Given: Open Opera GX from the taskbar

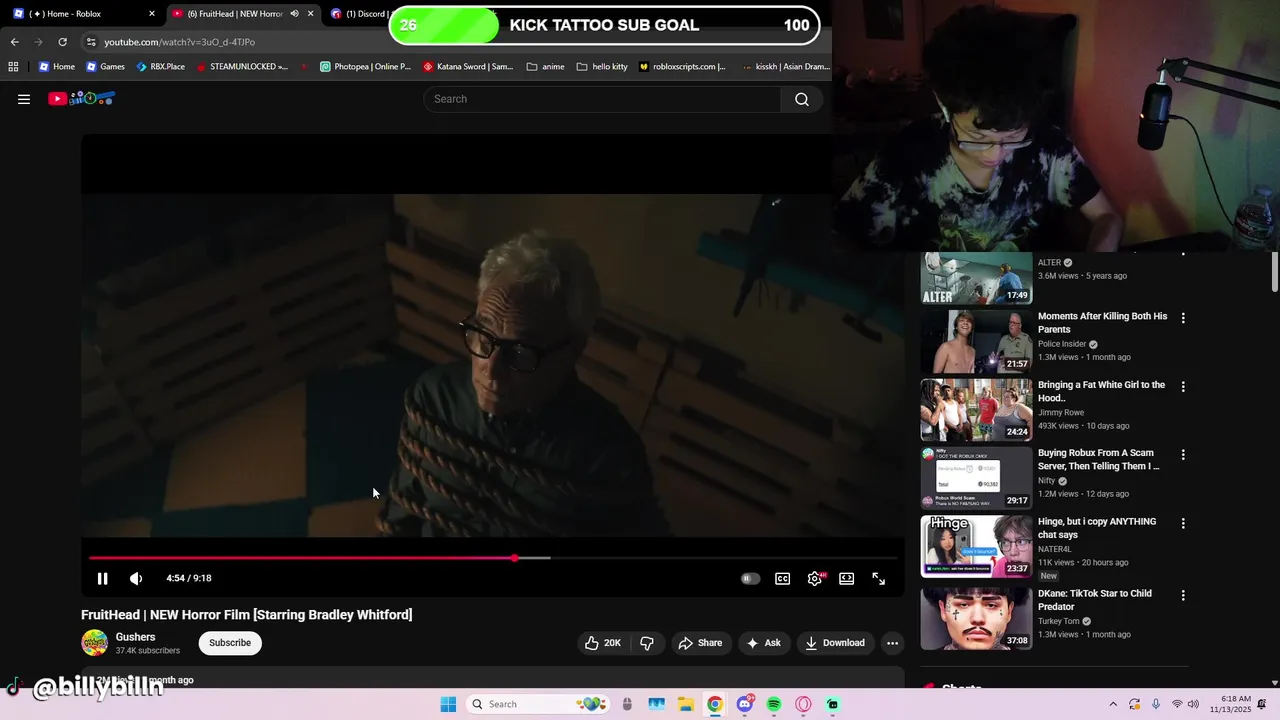Looking at the screenshot, I should (803, 704).
